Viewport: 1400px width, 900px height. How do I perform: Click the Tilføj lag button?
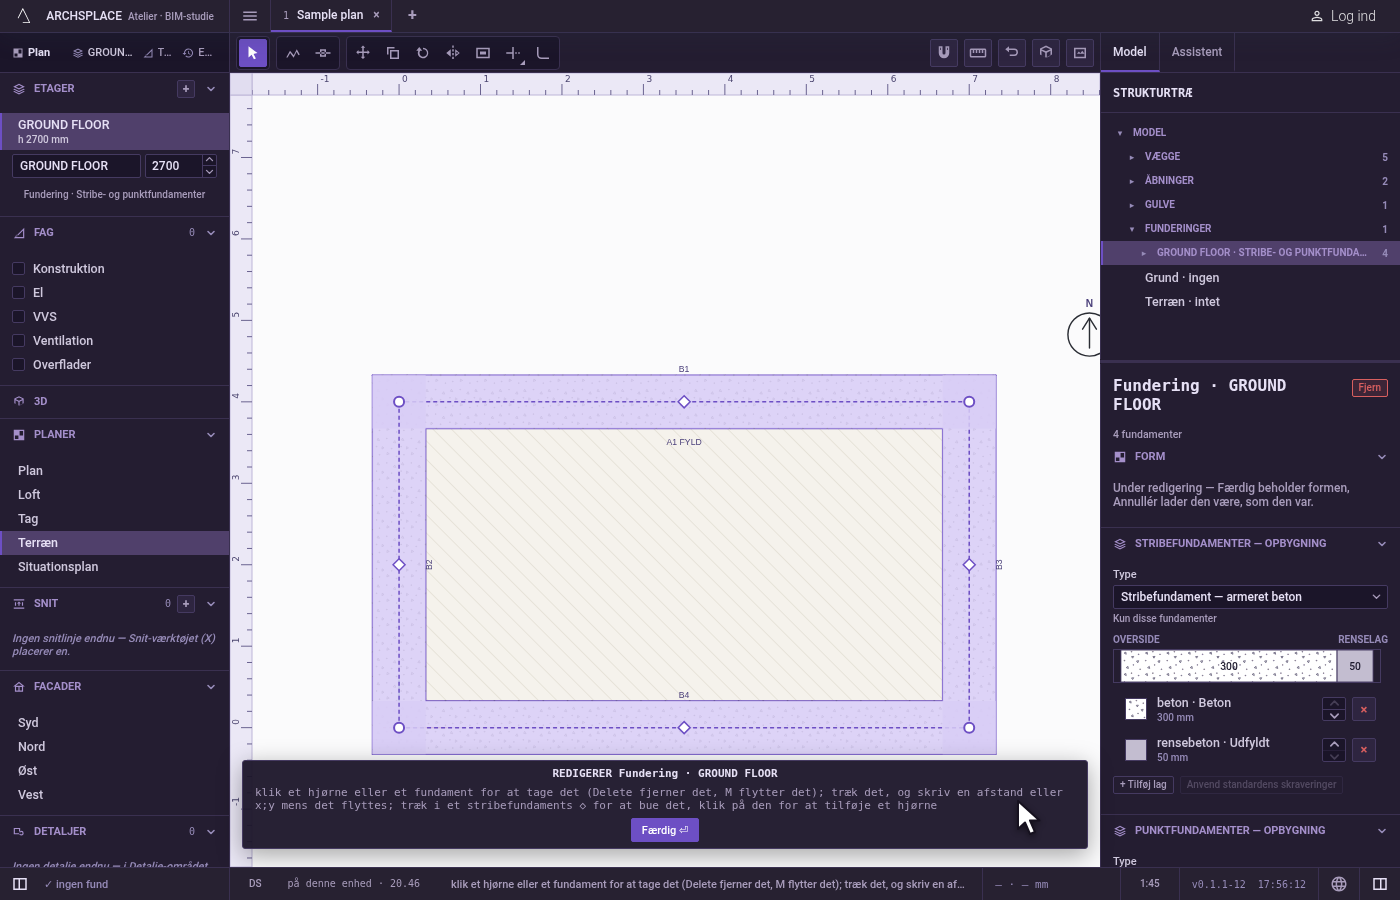pos(1143,785)
